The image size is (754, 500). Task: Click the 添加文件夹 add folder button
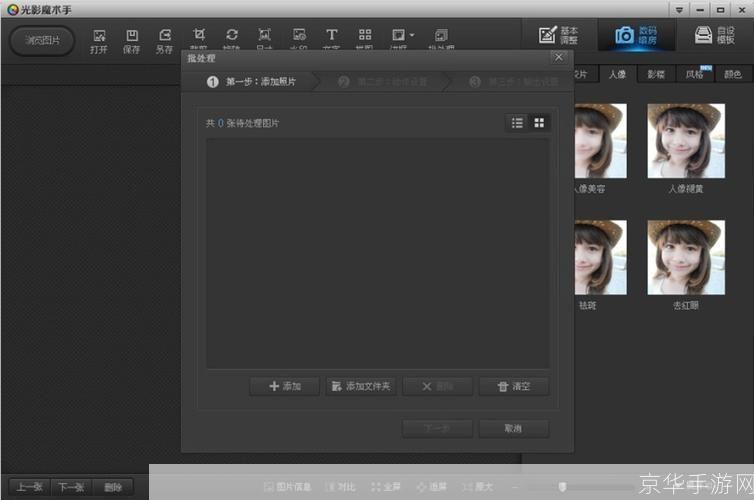[361, 386]
